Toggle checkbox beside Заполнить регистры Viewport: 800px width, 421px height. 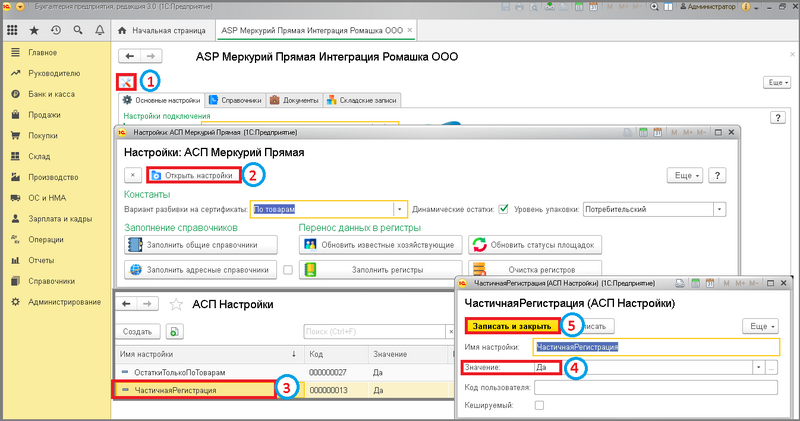click(x=288, y=270)
